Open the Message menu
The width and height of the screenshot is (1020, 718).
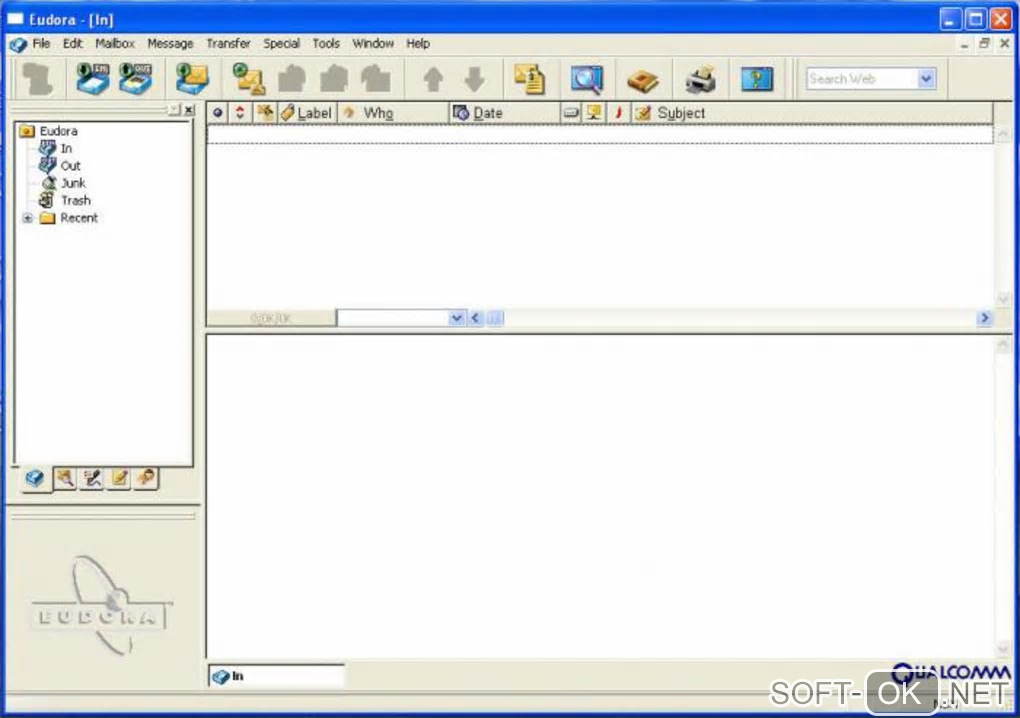[170, 44]
